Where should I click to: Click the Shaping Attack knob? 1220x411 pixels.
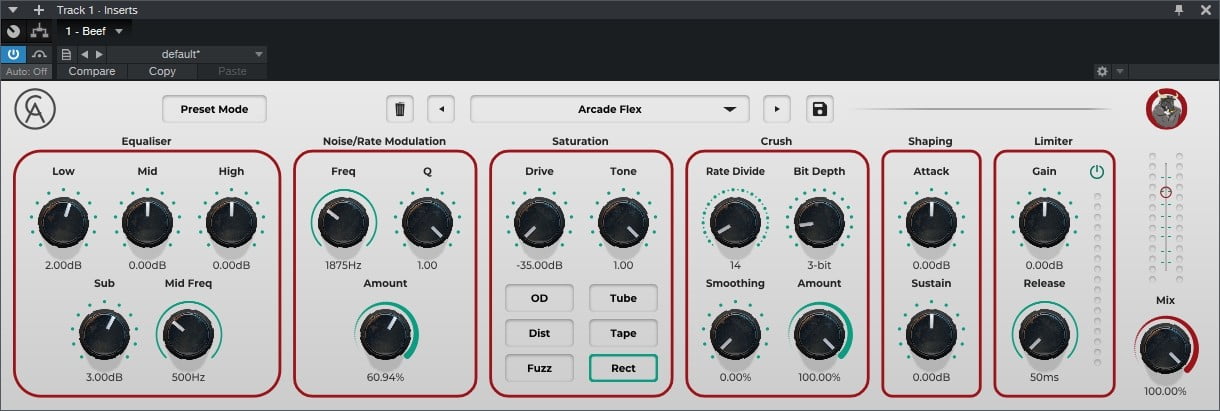(931, 220)
